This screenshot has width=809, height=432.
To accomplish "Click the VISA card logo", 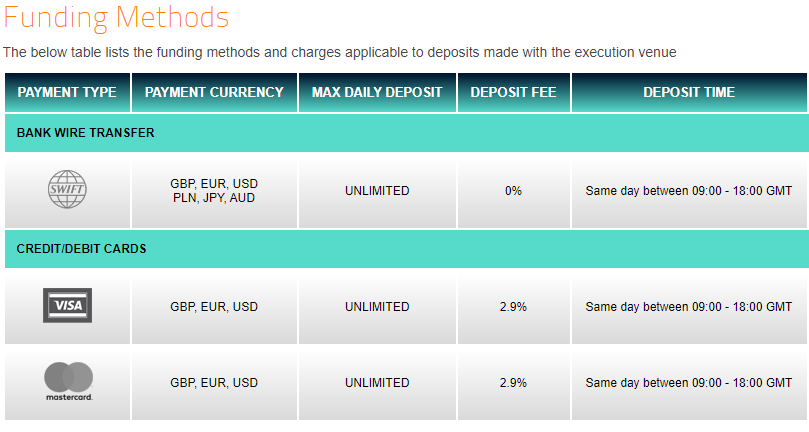I will [68, 306].
